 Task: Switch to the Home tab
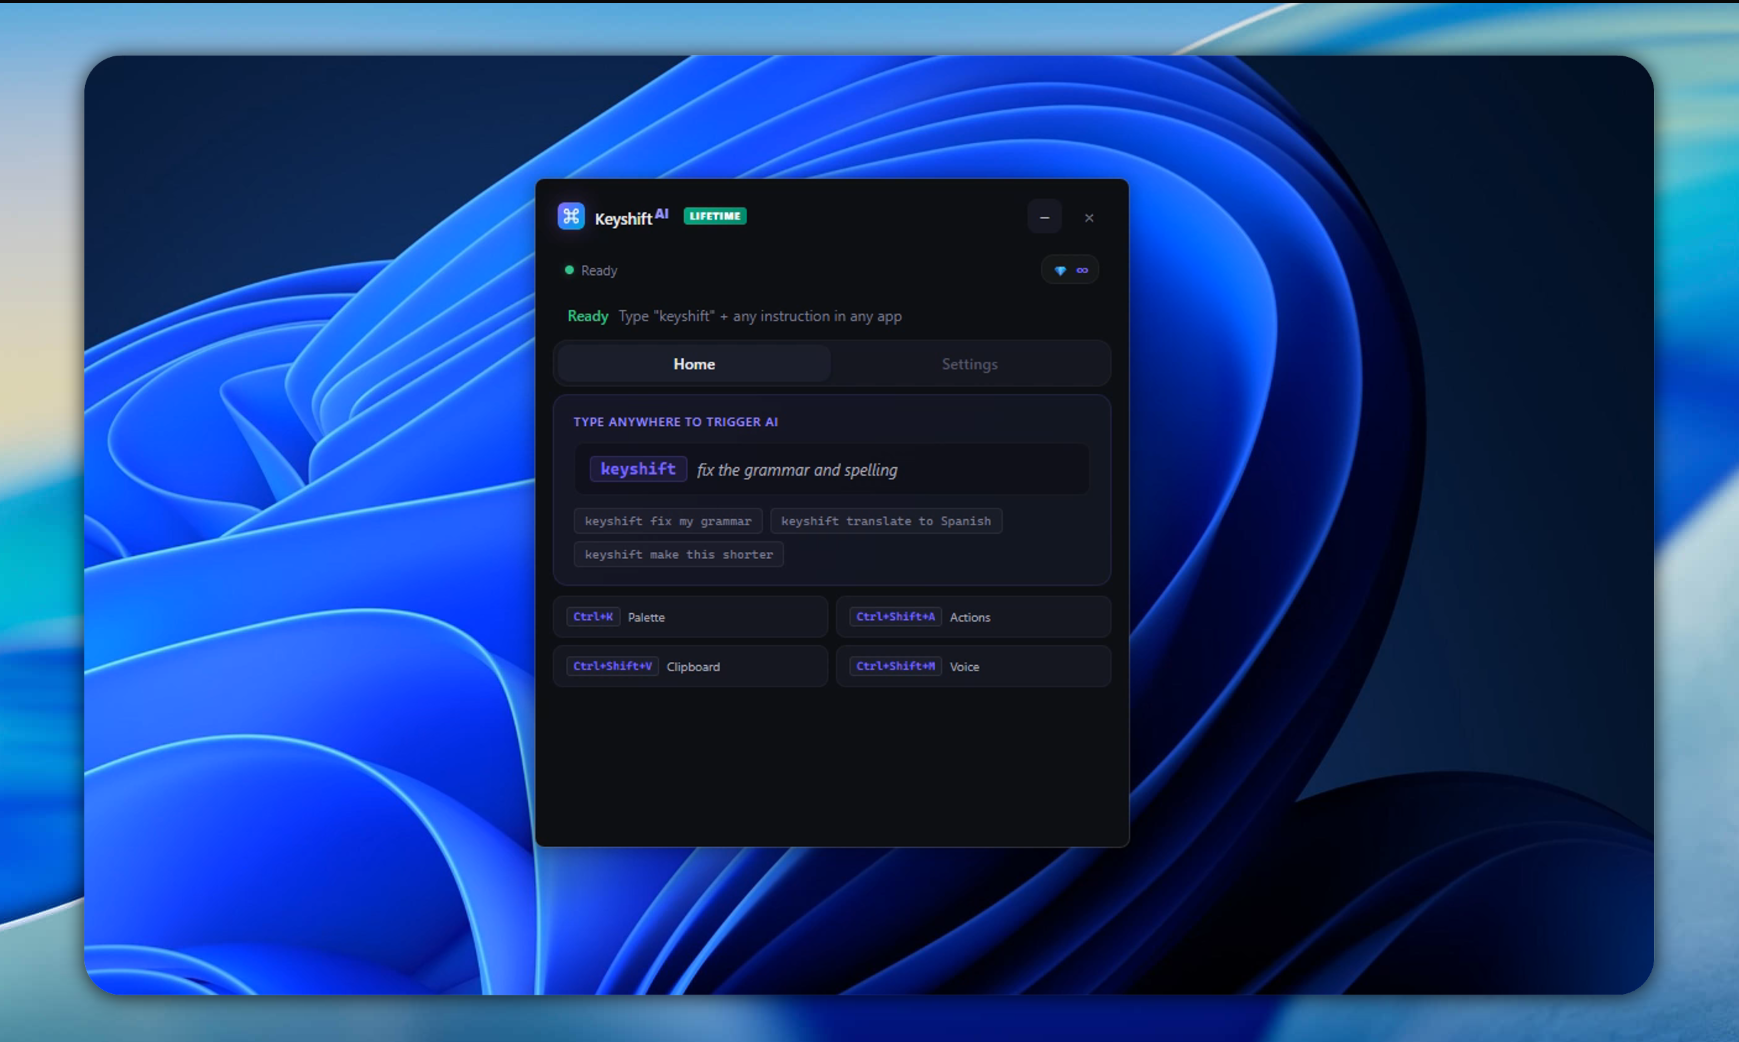pyautogui.click(x=694, y=364)
